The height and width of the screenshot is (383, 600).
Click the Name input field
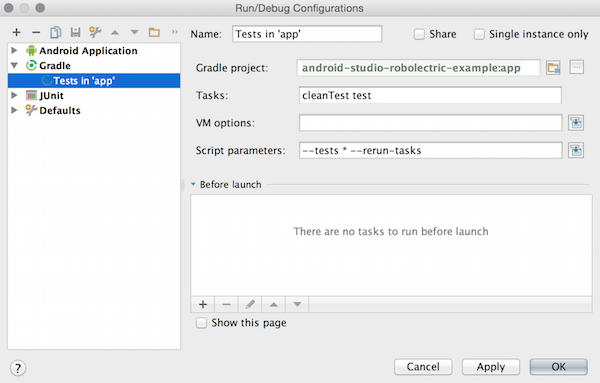[x=307, y=34]
